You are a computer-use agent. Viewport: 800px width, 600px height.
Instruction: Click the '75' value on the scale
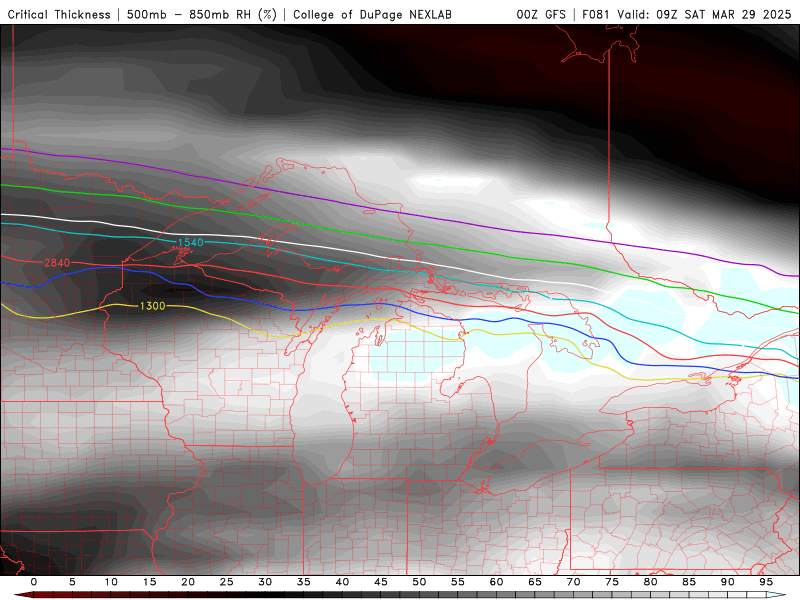[x=612, y=582]
